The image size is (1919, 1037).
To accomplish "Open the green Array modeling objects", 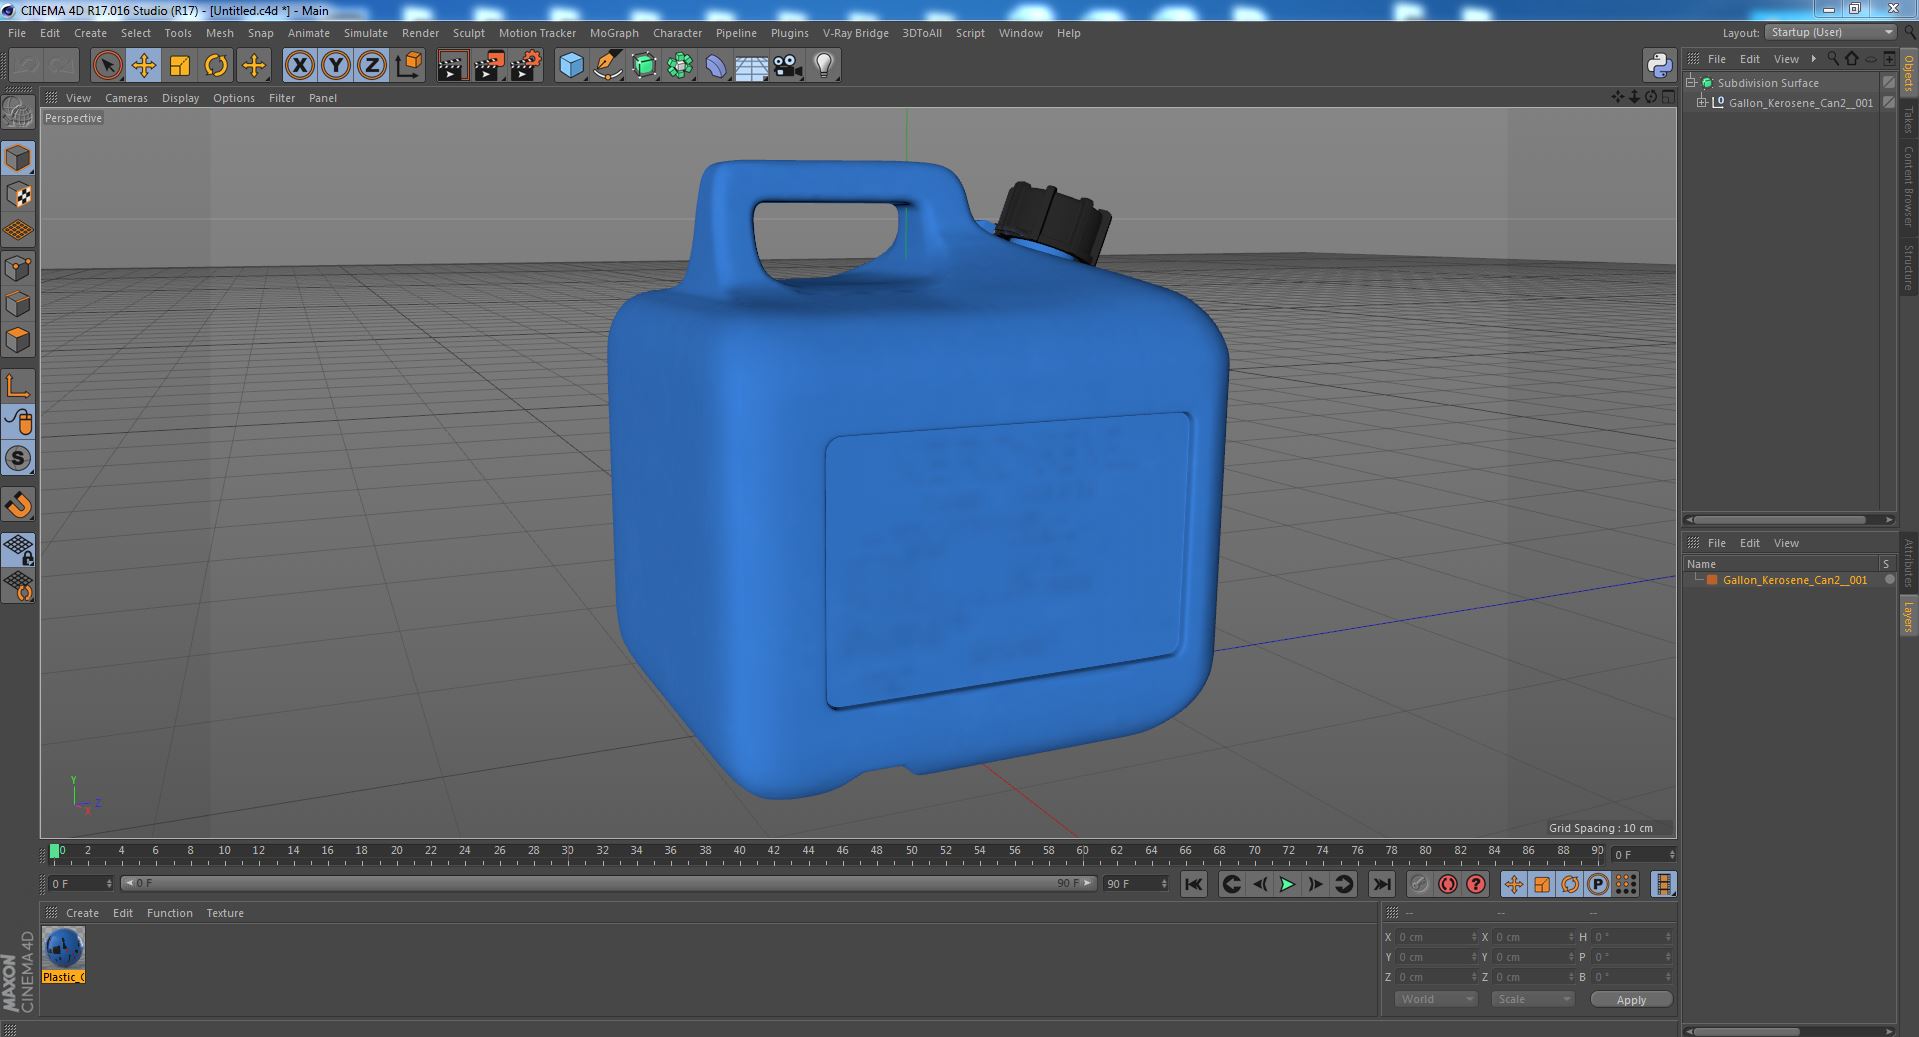I will tap(680, 66).
